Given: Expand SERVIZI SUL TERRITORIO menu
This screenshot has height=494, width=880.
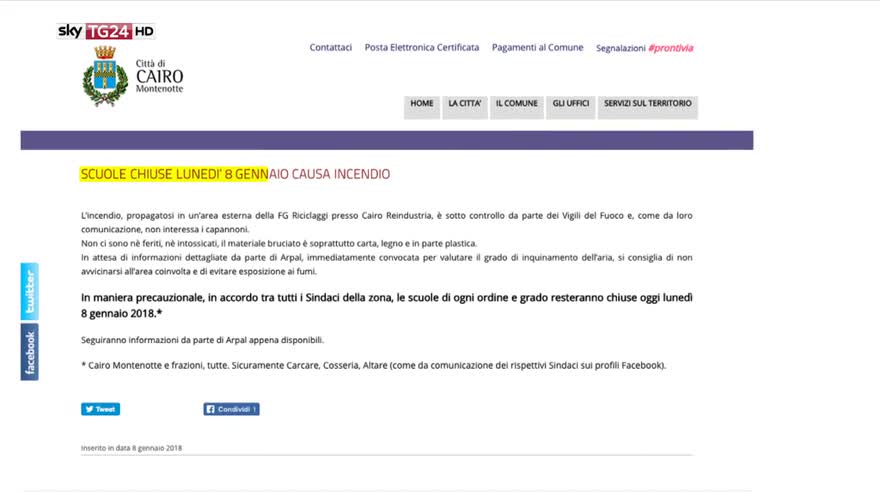Looking at the screenshot, I should coord(647,104).
